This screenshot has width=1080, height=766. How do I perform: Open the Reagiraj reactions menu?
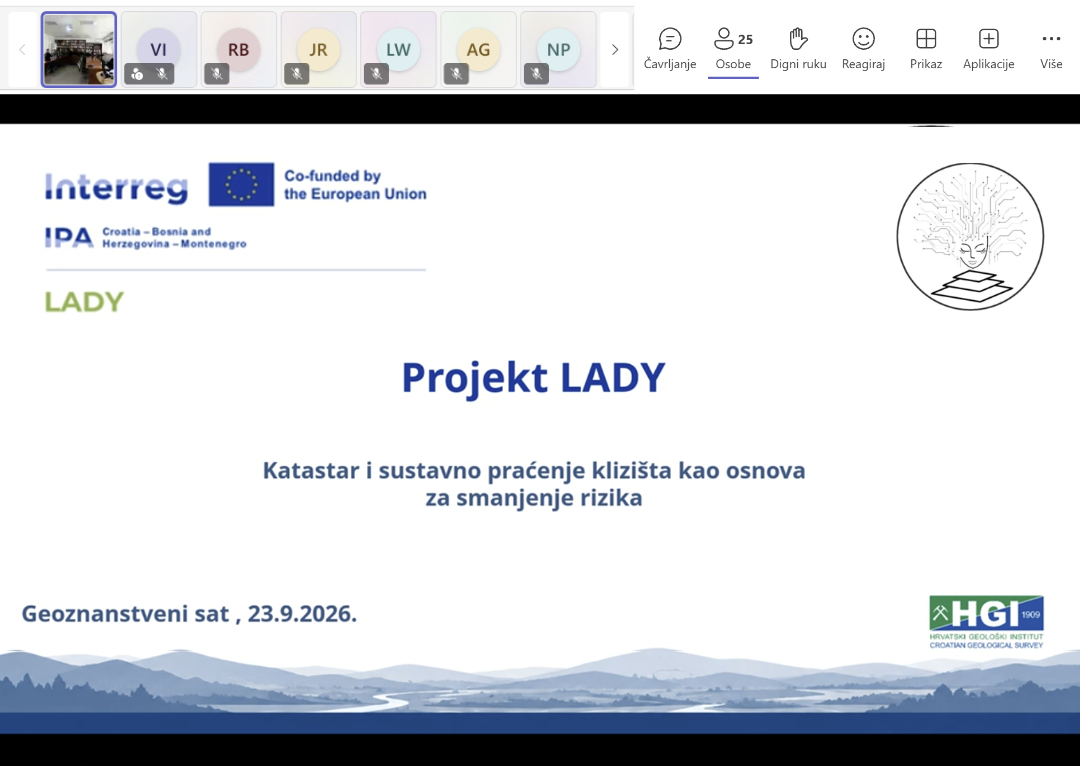coord(863,49)
